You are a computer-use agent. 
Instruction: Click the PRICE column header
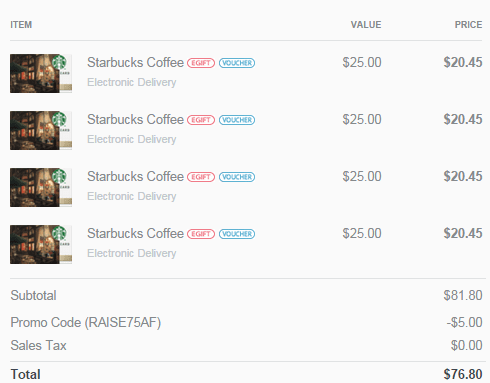tap(468, 25)
